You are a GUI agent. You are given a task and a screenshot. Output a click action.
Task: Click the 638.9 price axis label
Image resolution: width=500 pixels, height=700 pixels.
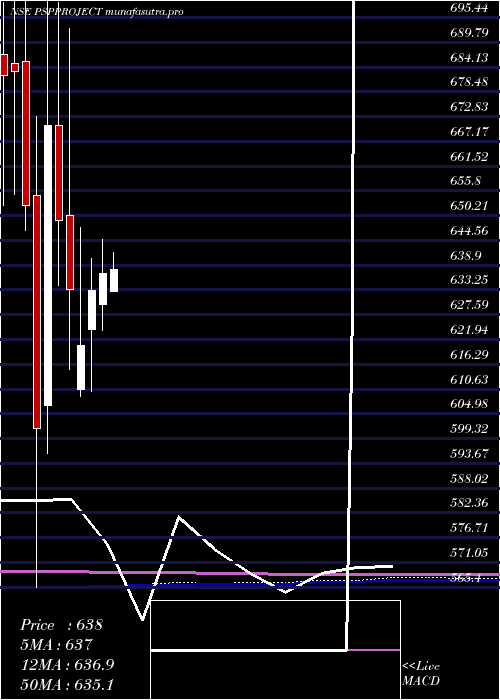click(465, 256)
